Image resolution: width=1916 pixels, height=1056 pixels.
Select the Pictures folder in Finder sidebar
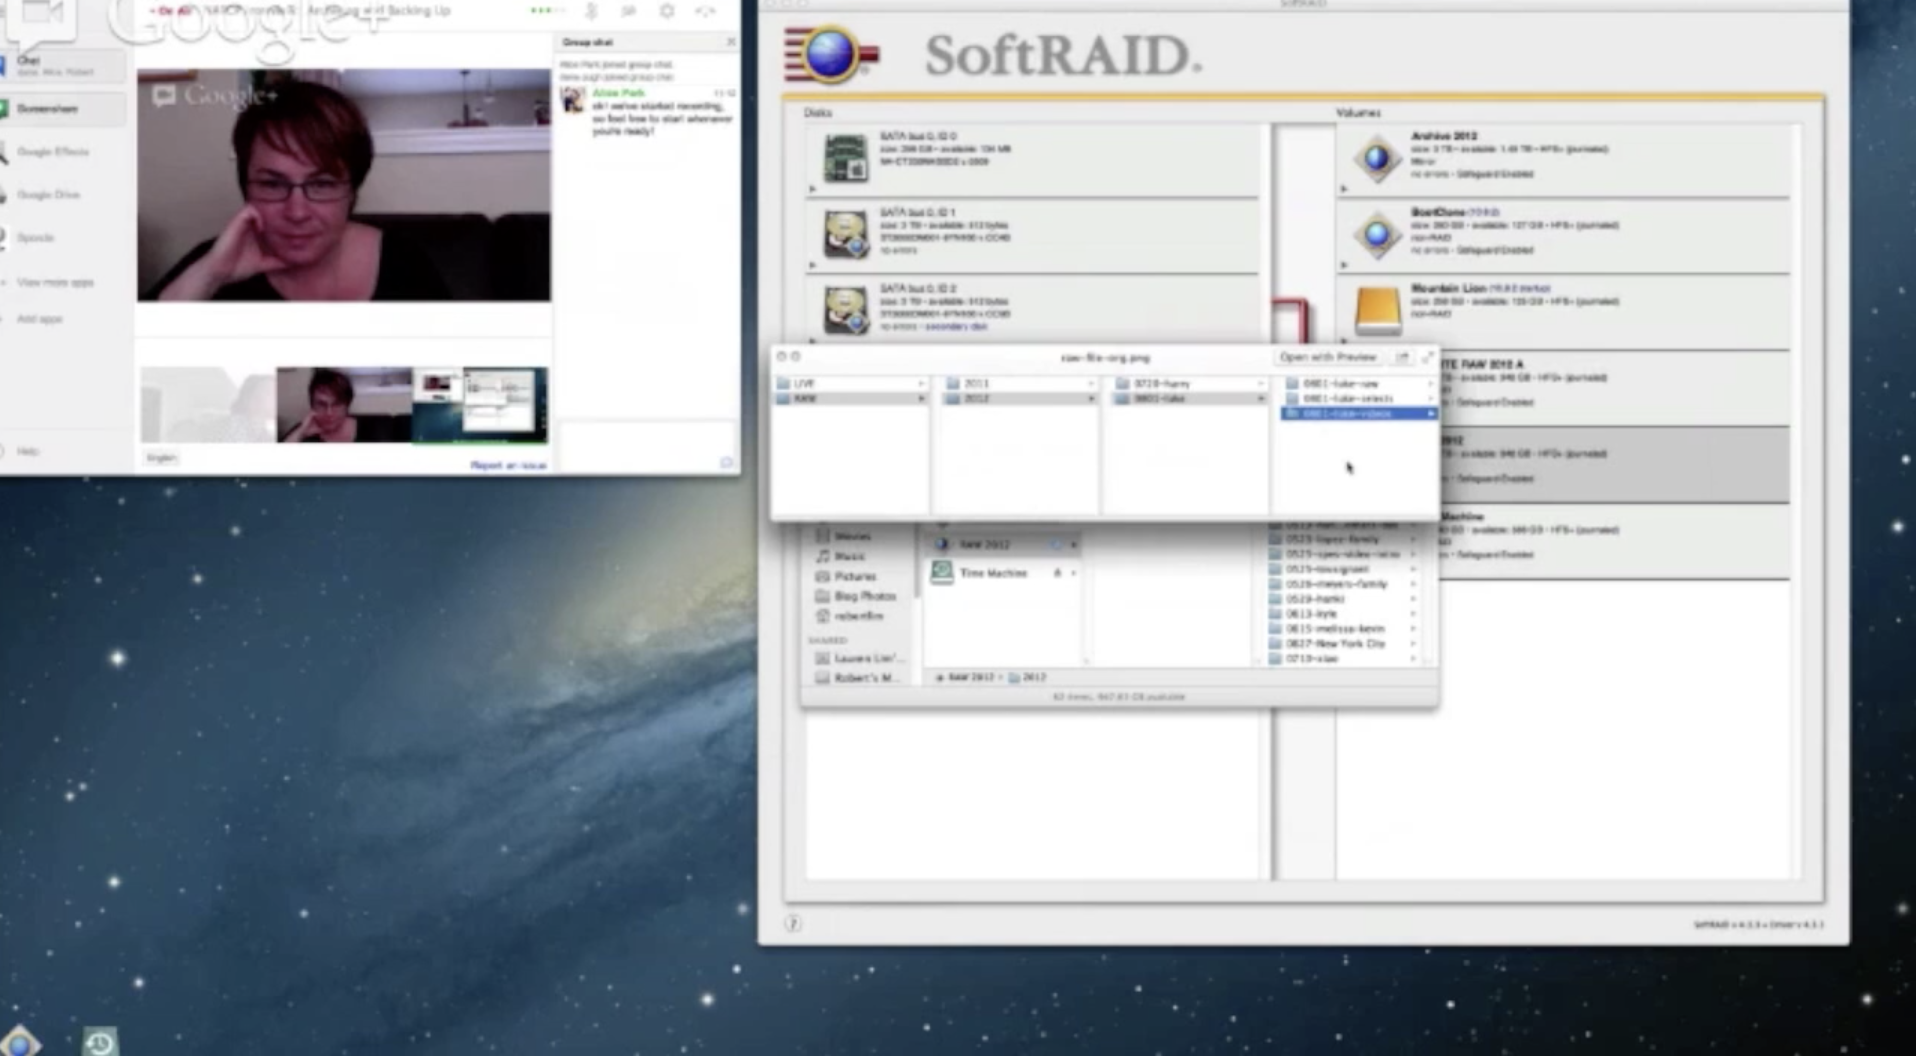coord(854,576)
